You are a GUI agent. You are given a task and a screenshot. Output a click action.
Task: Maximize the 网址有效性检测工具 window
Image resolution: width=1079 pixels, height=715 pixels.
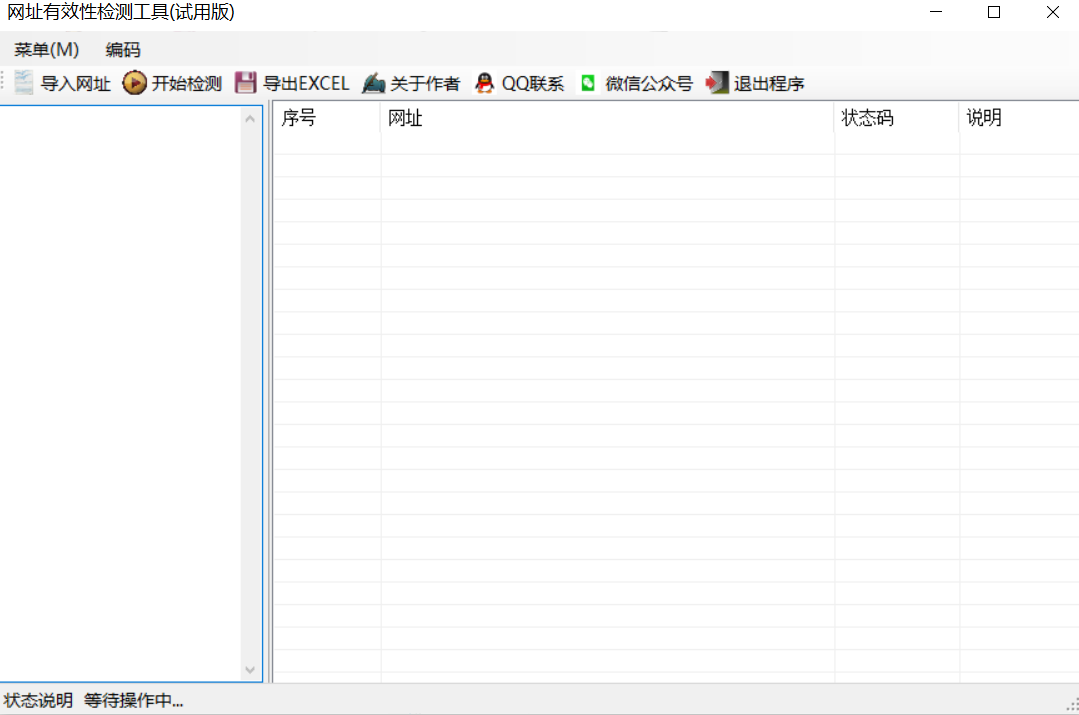994,12
